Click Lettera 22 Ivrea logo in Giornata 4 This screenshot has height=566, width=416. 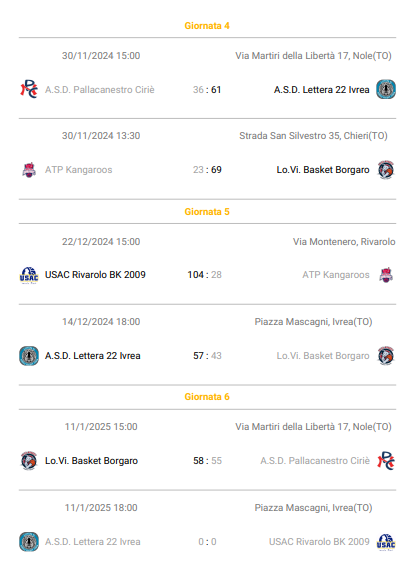point(386,89)
